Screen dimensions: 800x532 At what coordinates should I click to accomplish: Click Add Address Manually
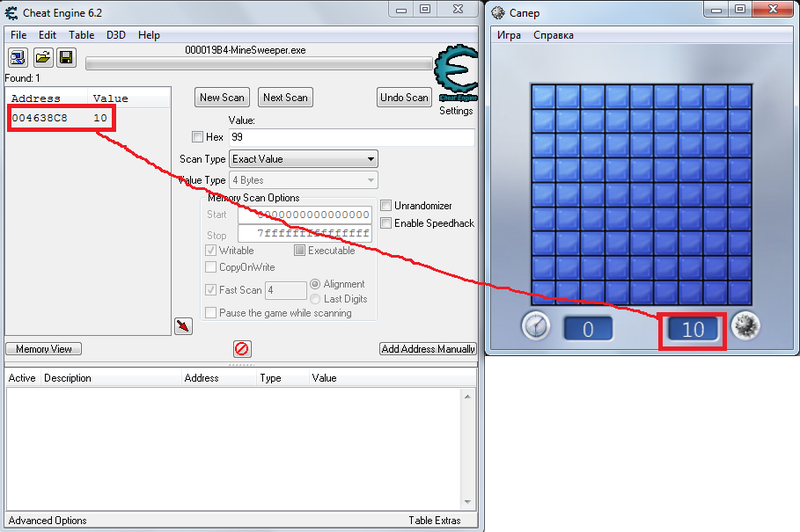coord(428,349)
